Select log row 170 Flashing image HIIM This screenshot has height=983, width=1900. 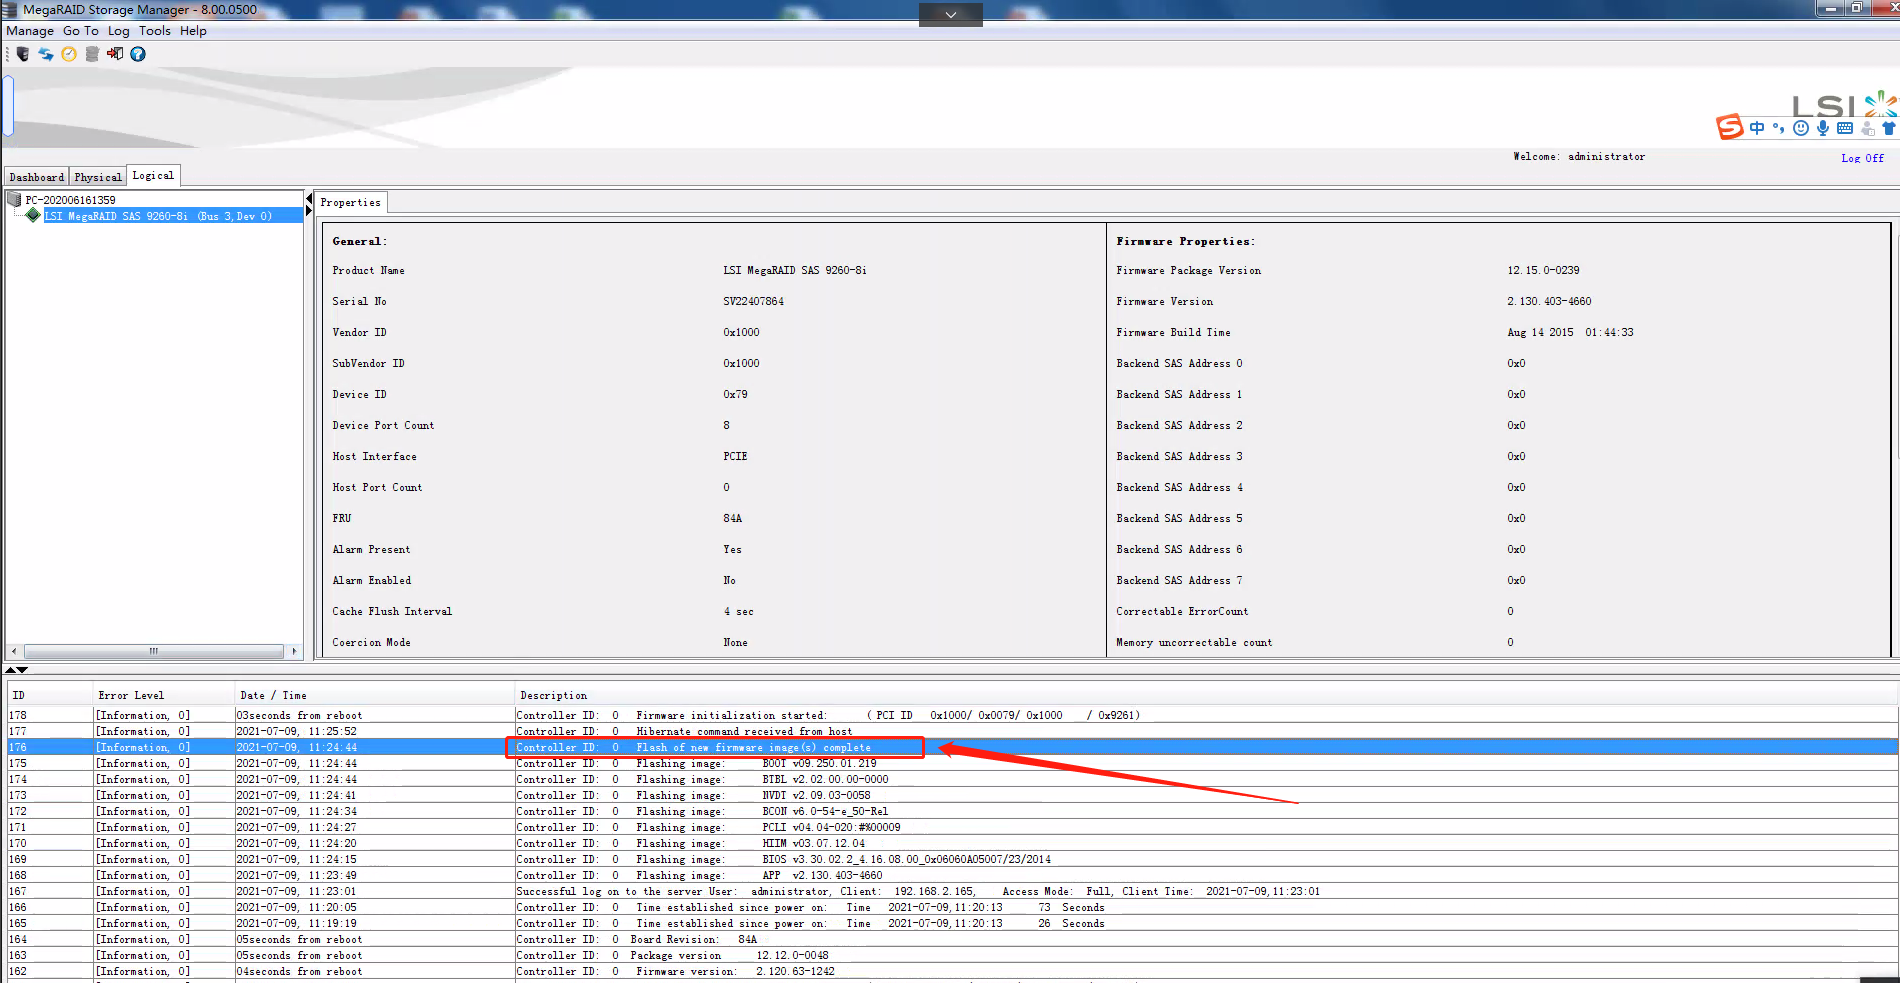pyautogui.click(x=952, y=843)
